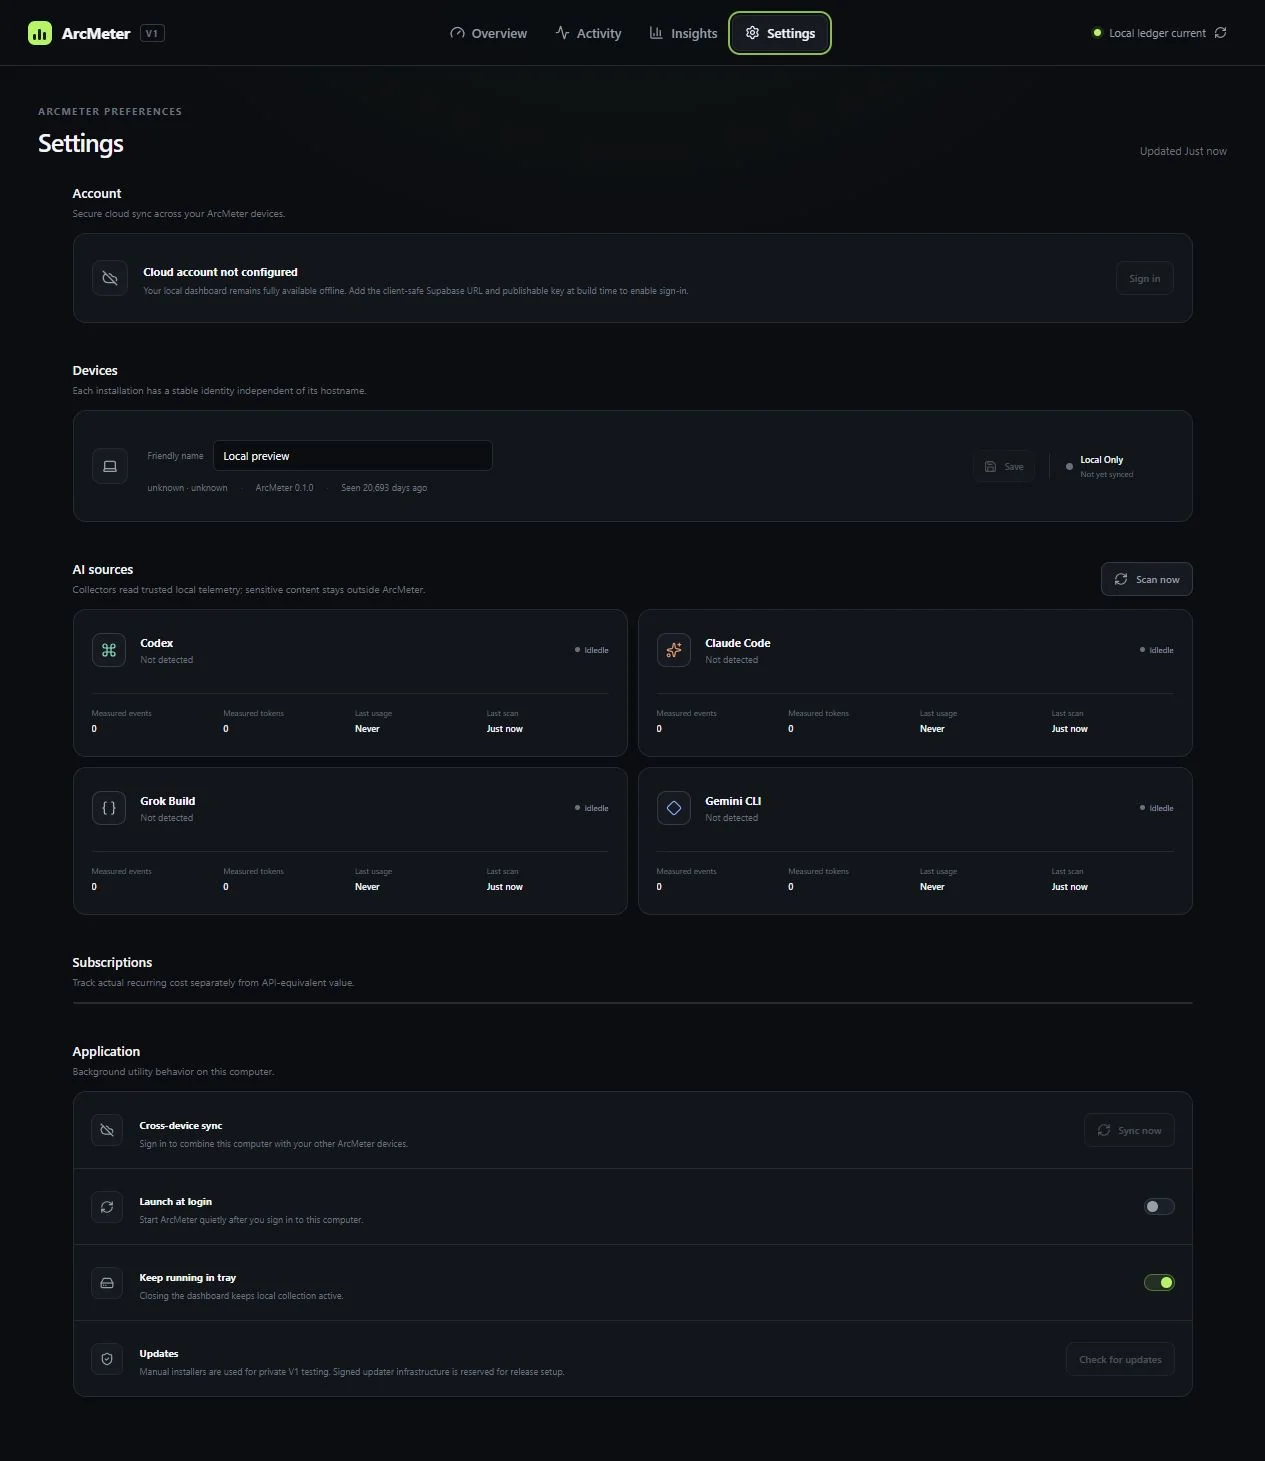
Task: Click the Grok Build idle status indicator
Action: tap(591, 808)
